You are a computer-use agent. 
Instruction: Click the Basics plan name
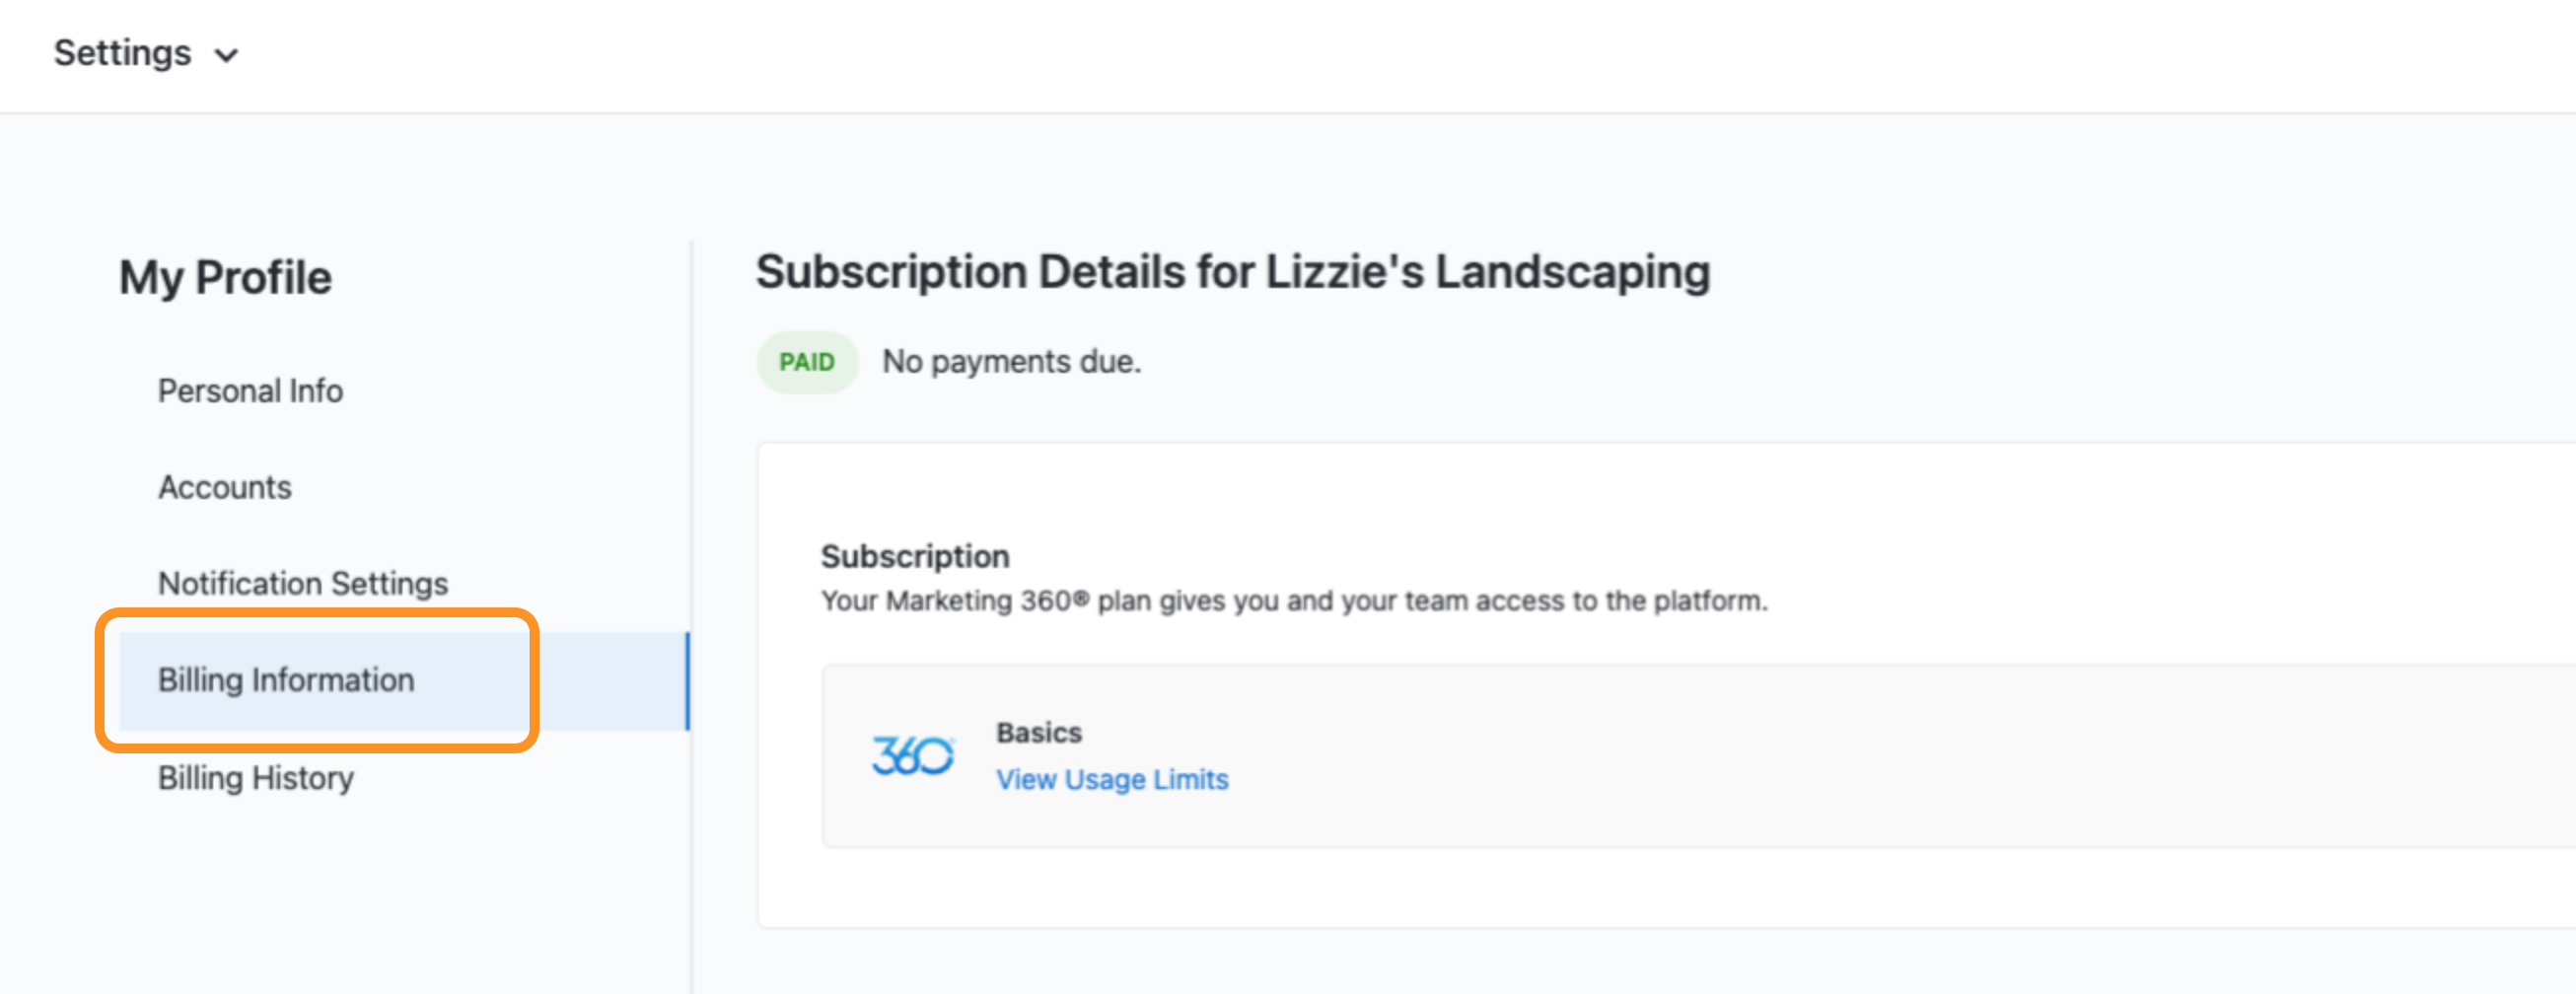point(1039,733)
